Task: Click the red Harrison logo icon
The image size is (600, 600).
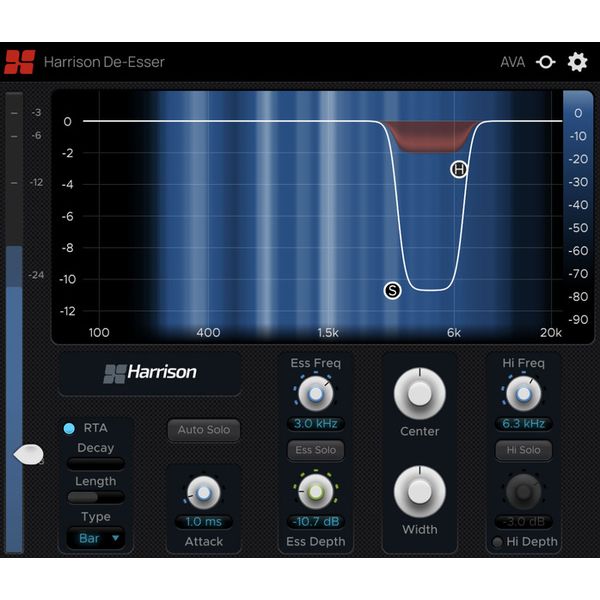Action: click(x=20, y=62)
